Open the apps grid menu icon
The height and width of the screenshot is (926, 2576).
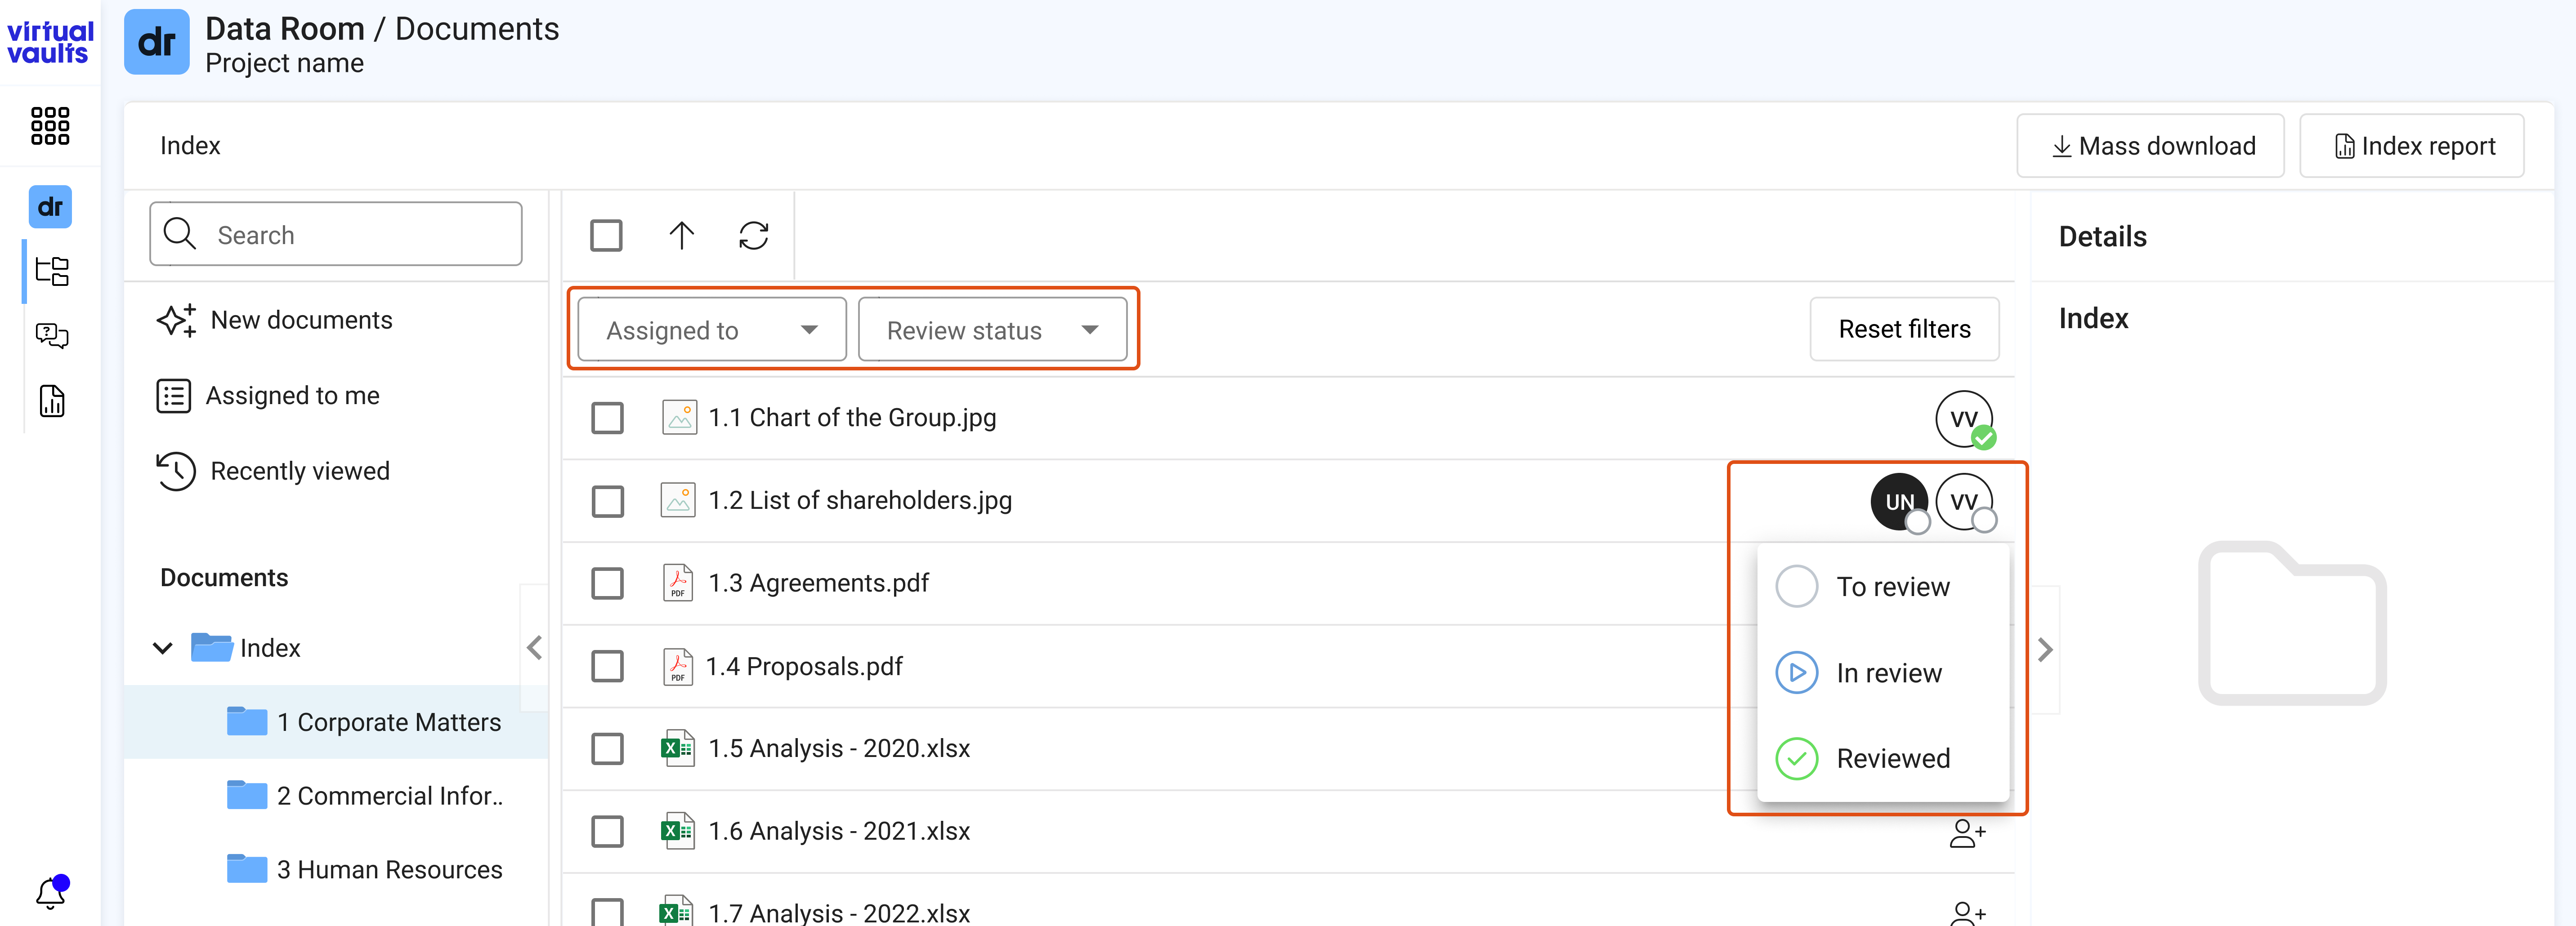click(x=50, y=126)
